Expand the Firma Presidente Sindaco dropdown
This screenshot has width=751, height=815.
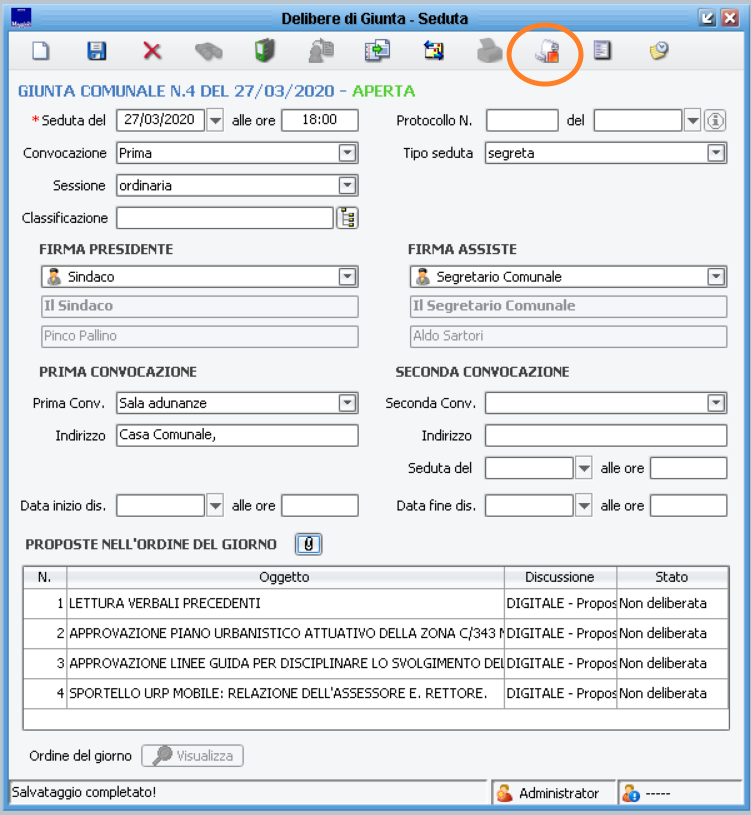tap(347, 277)
